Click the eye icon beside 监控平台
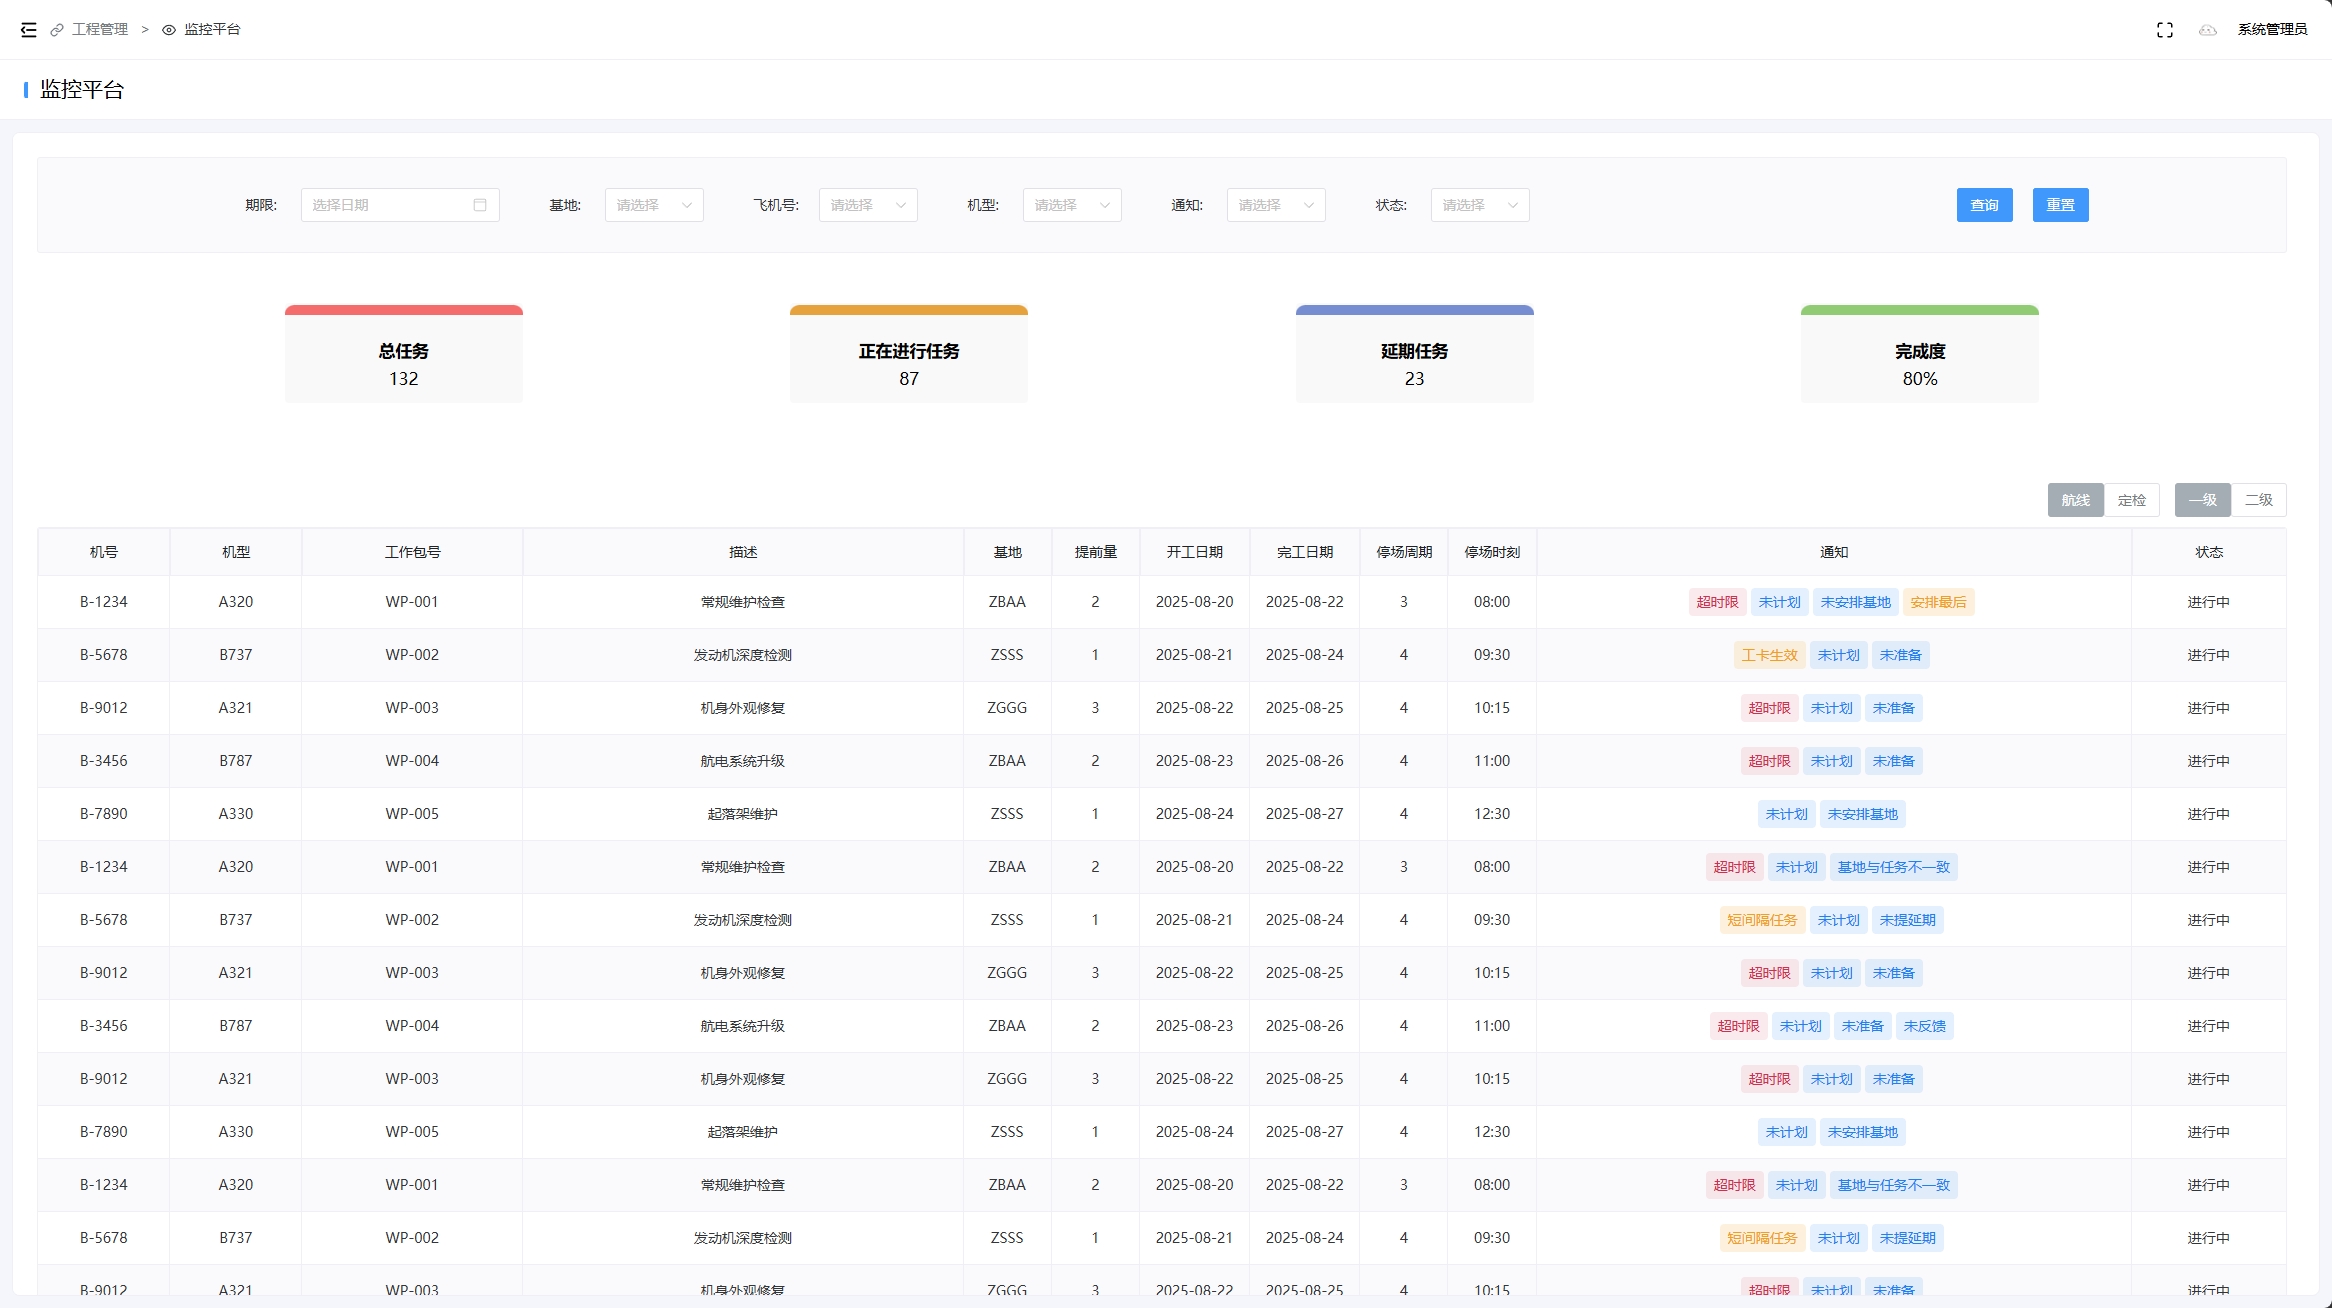This screenshot has height=1308, width=2332. pyautogui.click(x=169, y=30)
